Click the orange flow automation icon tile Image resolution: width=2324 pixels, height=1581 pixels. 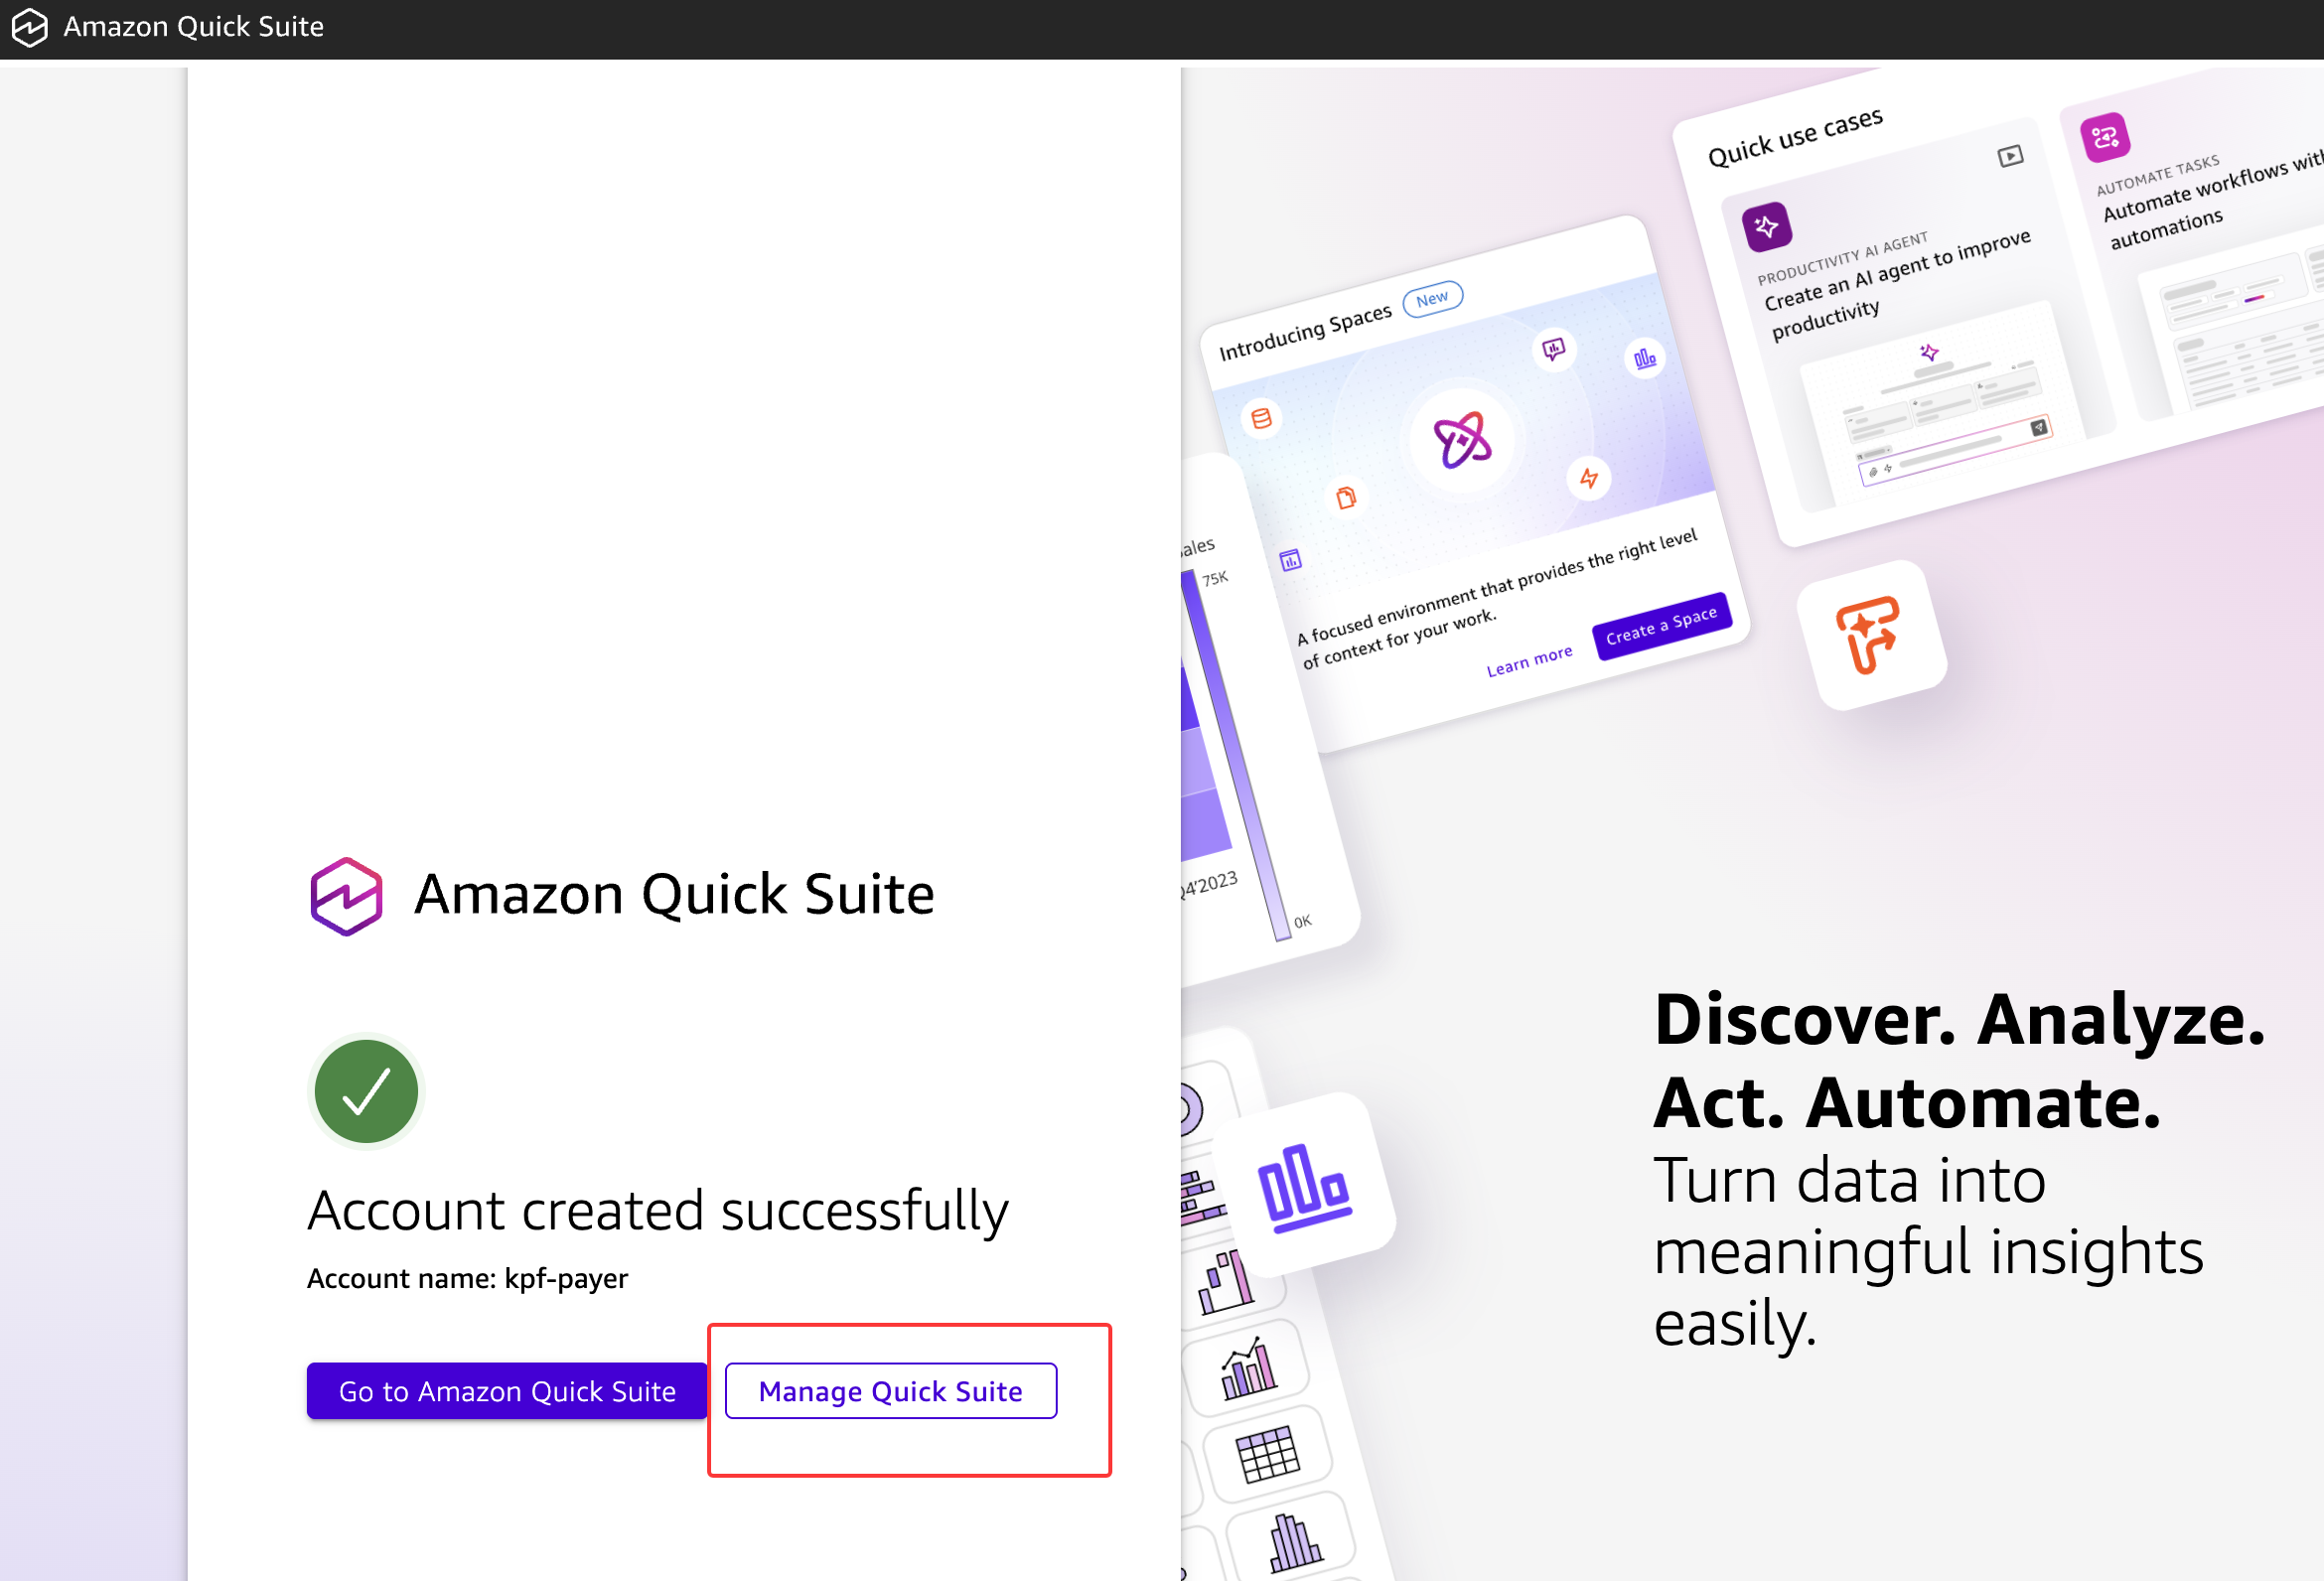1868,635
